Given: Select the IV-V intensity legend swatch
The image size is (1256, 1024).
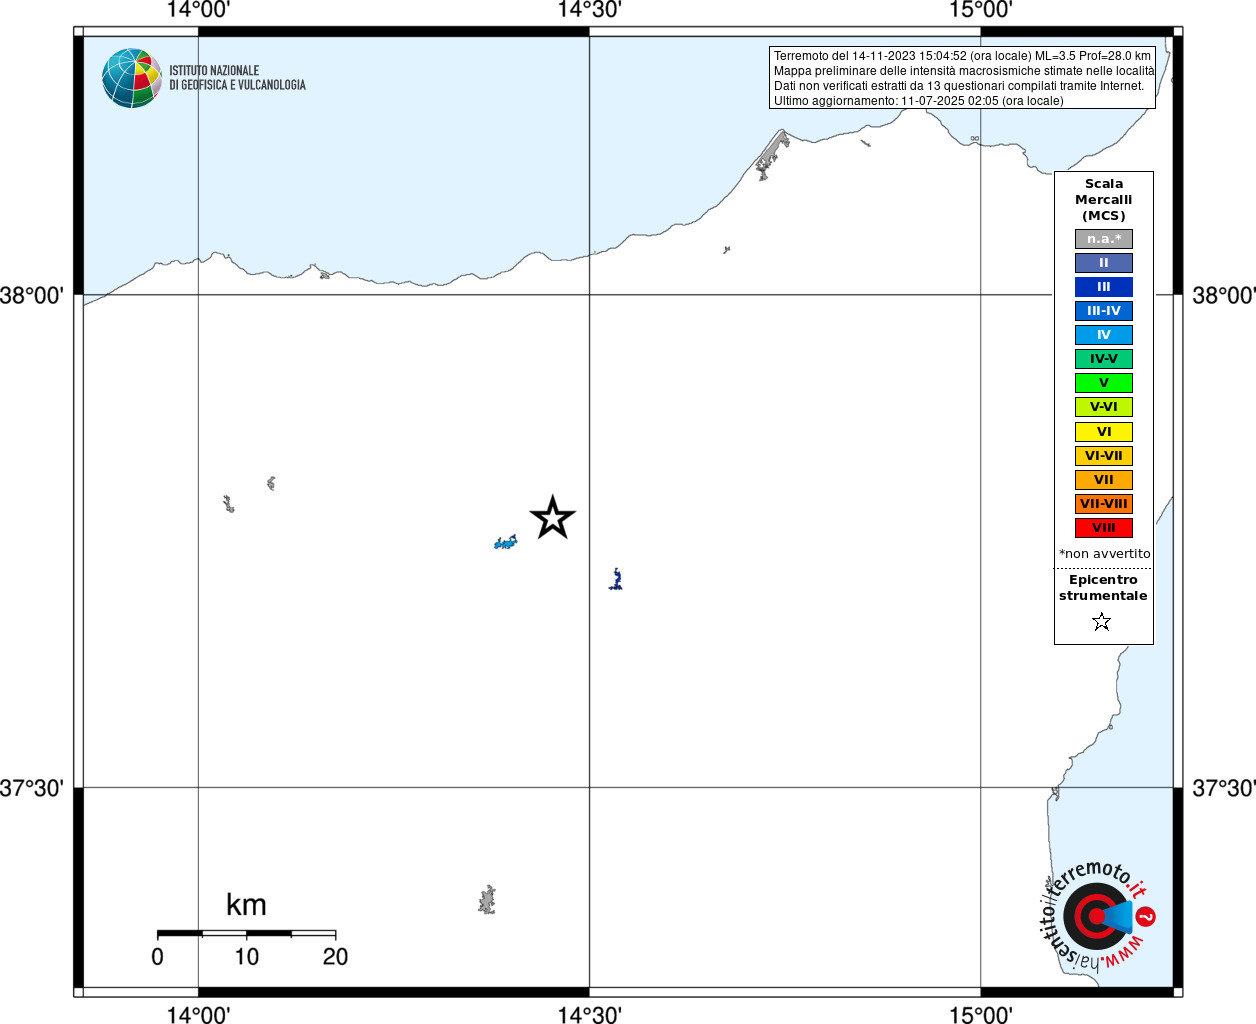Looking at the screenshot, I should pos(1104,359).
